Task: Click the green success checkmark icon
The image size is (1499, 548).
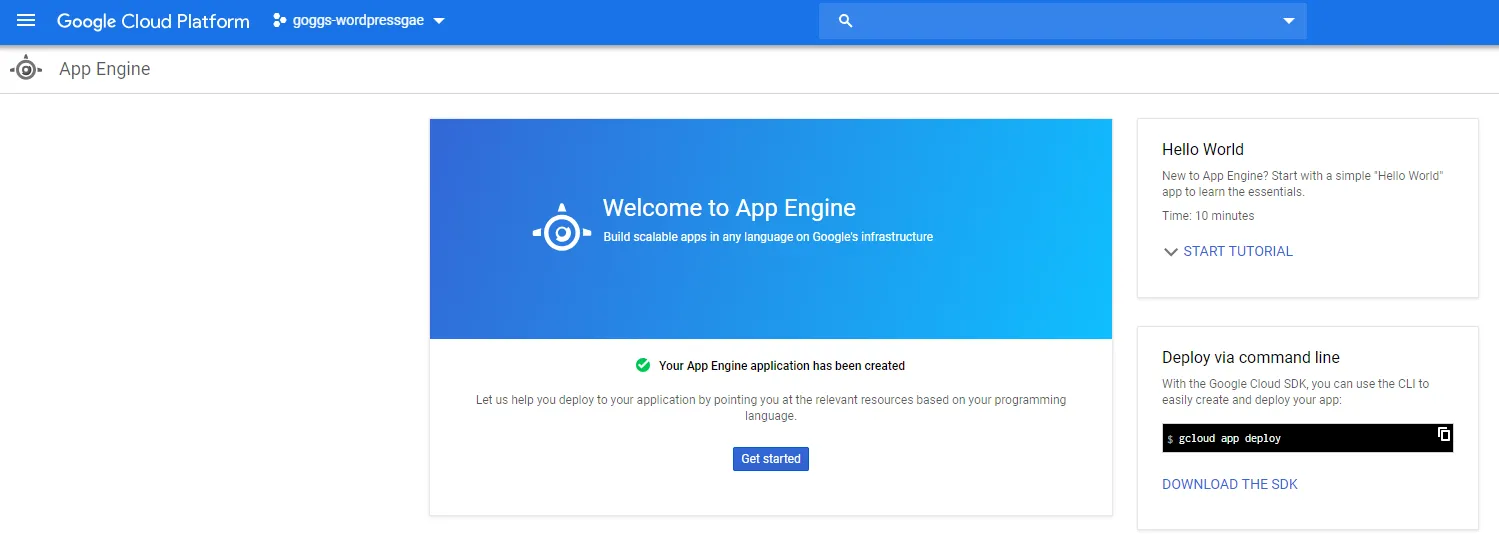Action: pyautogui.click(x=643, y=365)
